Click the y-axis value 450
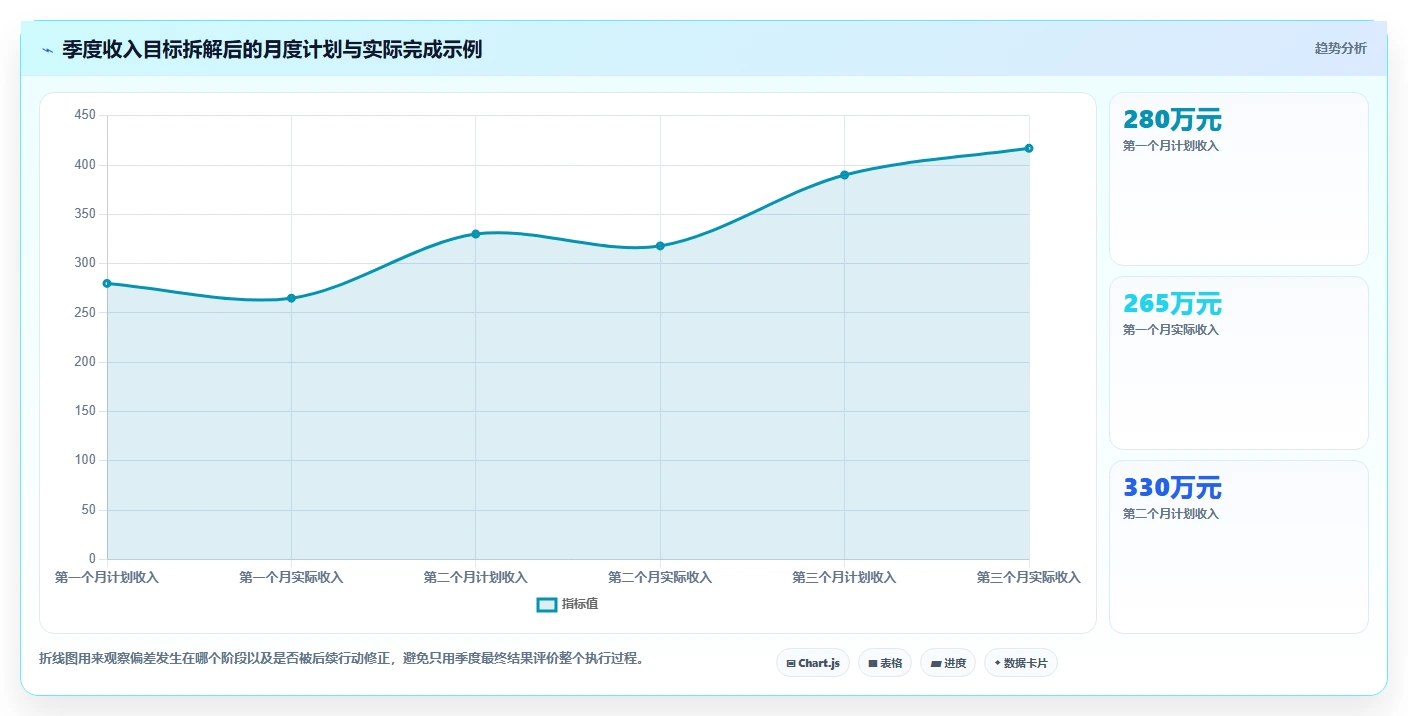Image resolution: width=1408 pixels, height=716 pixels. coord(85,115)
